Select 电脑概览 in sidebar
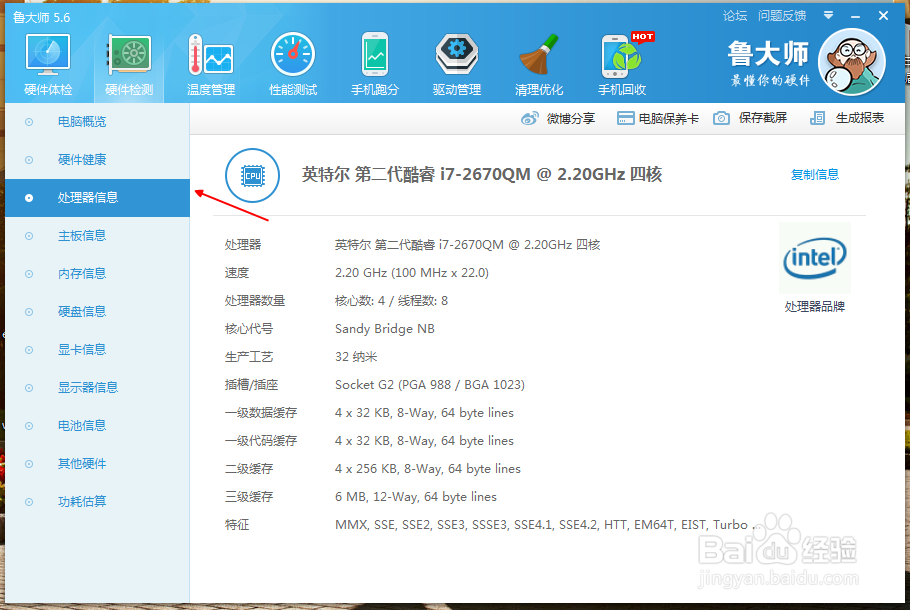The width and height of the screenshot is (910, 610). coord(98,122)
